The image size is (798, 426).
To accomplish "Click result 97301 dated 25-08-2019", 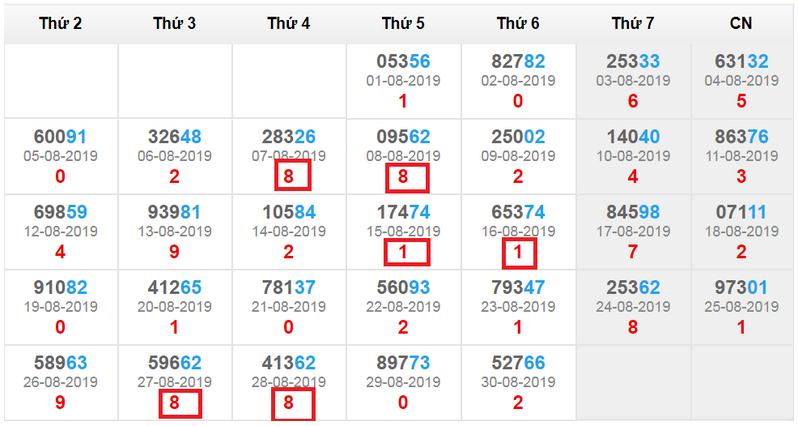I will point(742,287).
